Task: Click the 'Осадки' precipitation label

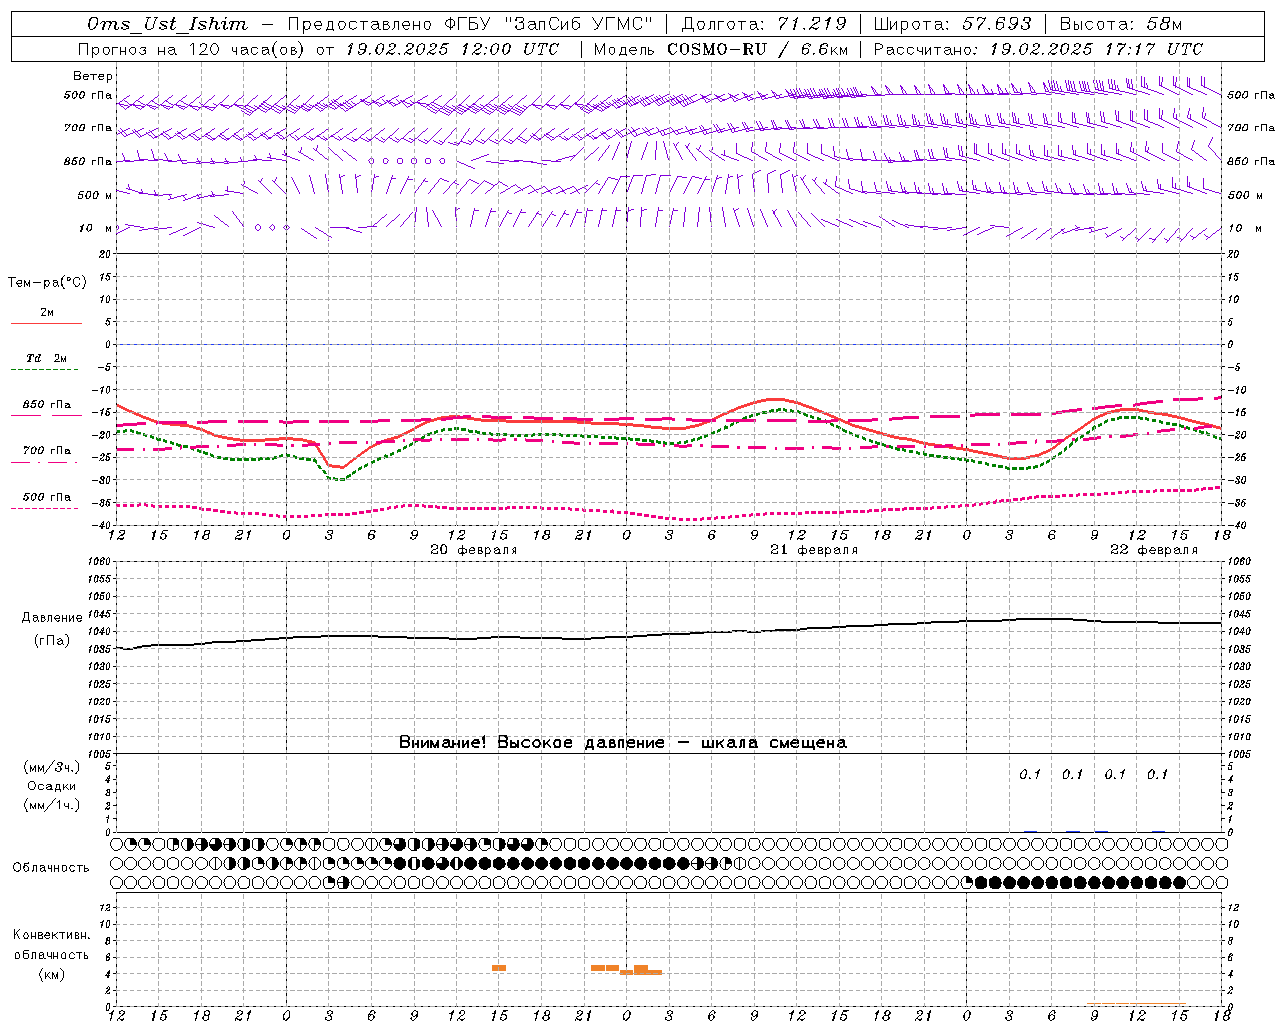Action: (51, 786)
